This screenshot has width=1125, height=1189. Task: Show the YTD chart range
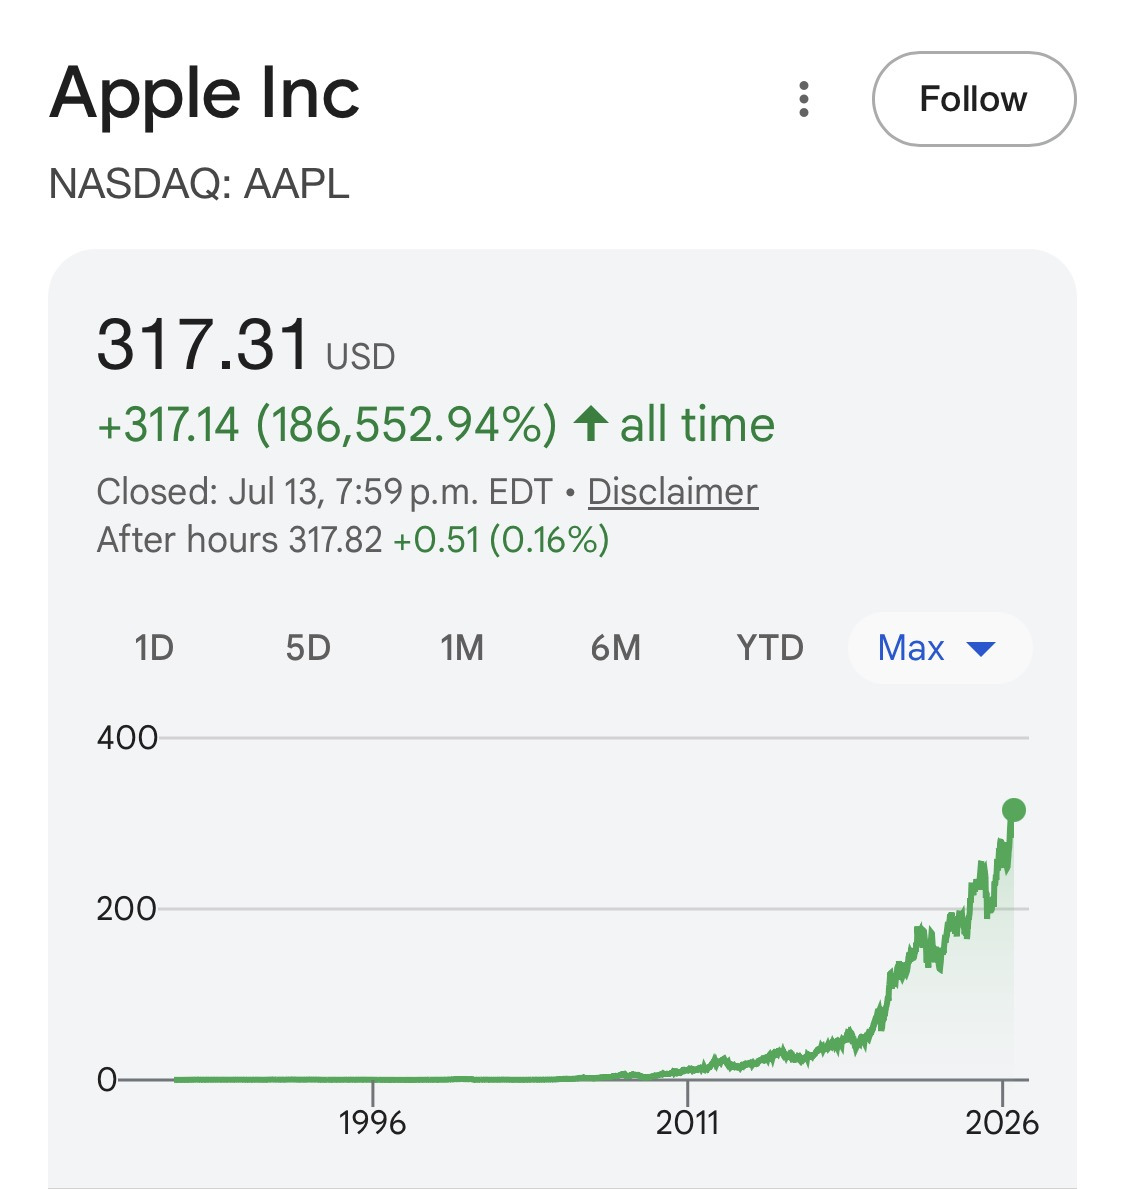coord(769,648)
